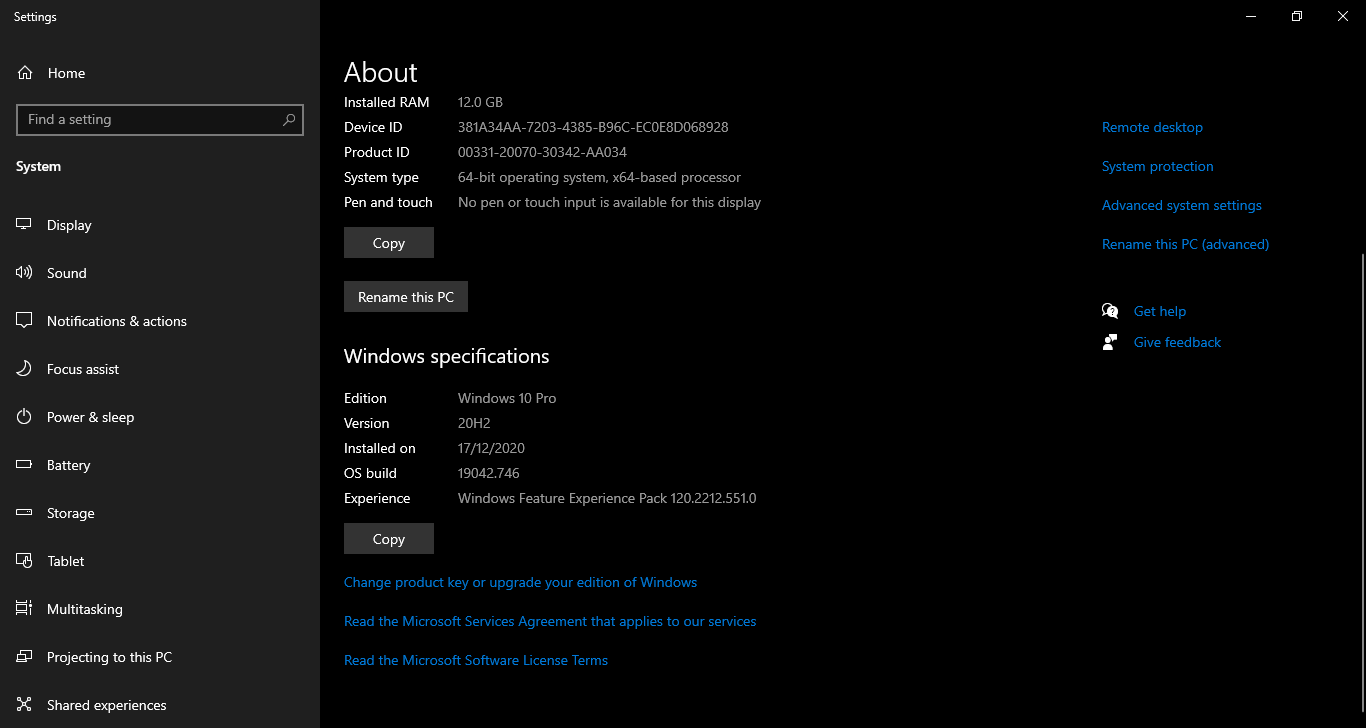1366x728 pixels.
Task: Click the Notifications & actions icon
Action: (x=25, y=321)
